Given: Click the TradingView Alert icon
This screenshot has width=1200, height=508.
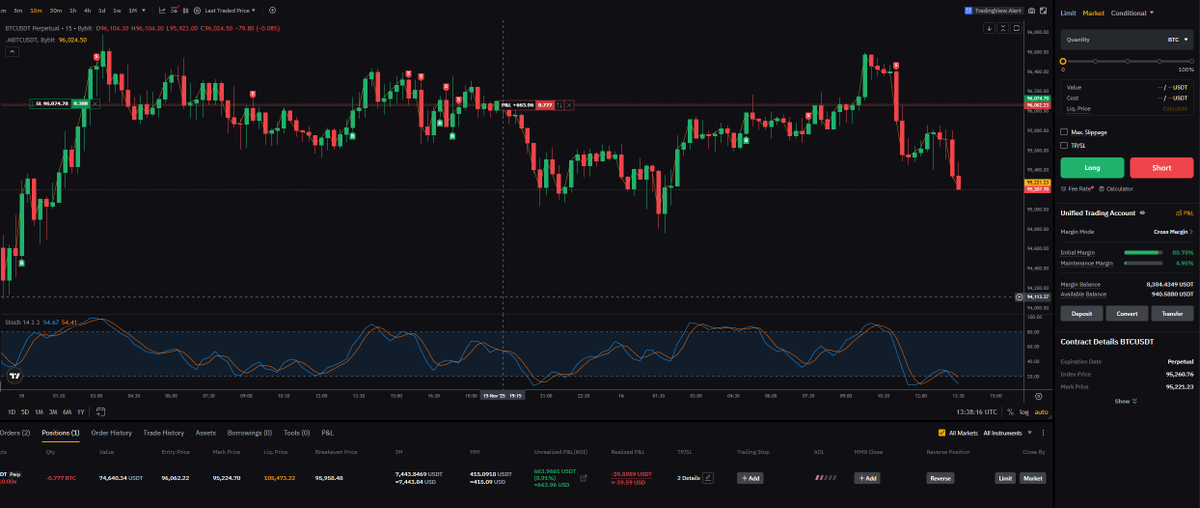Looking at the screenshot, I should pos(969,11).
